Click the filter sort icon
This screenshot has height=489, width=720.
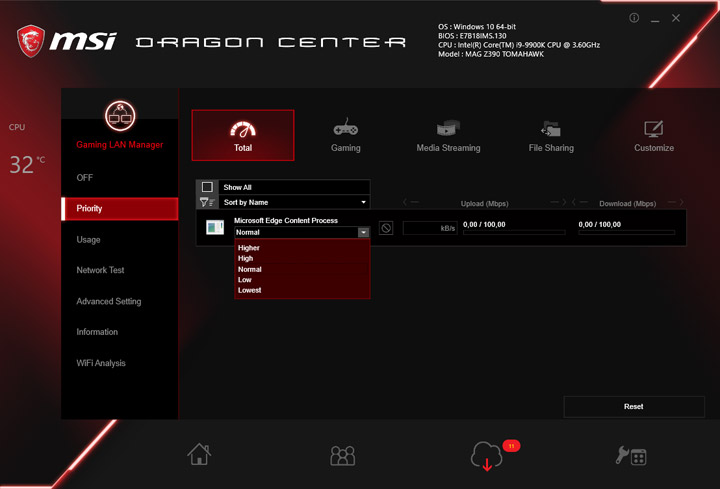click(x=207, y=202)
